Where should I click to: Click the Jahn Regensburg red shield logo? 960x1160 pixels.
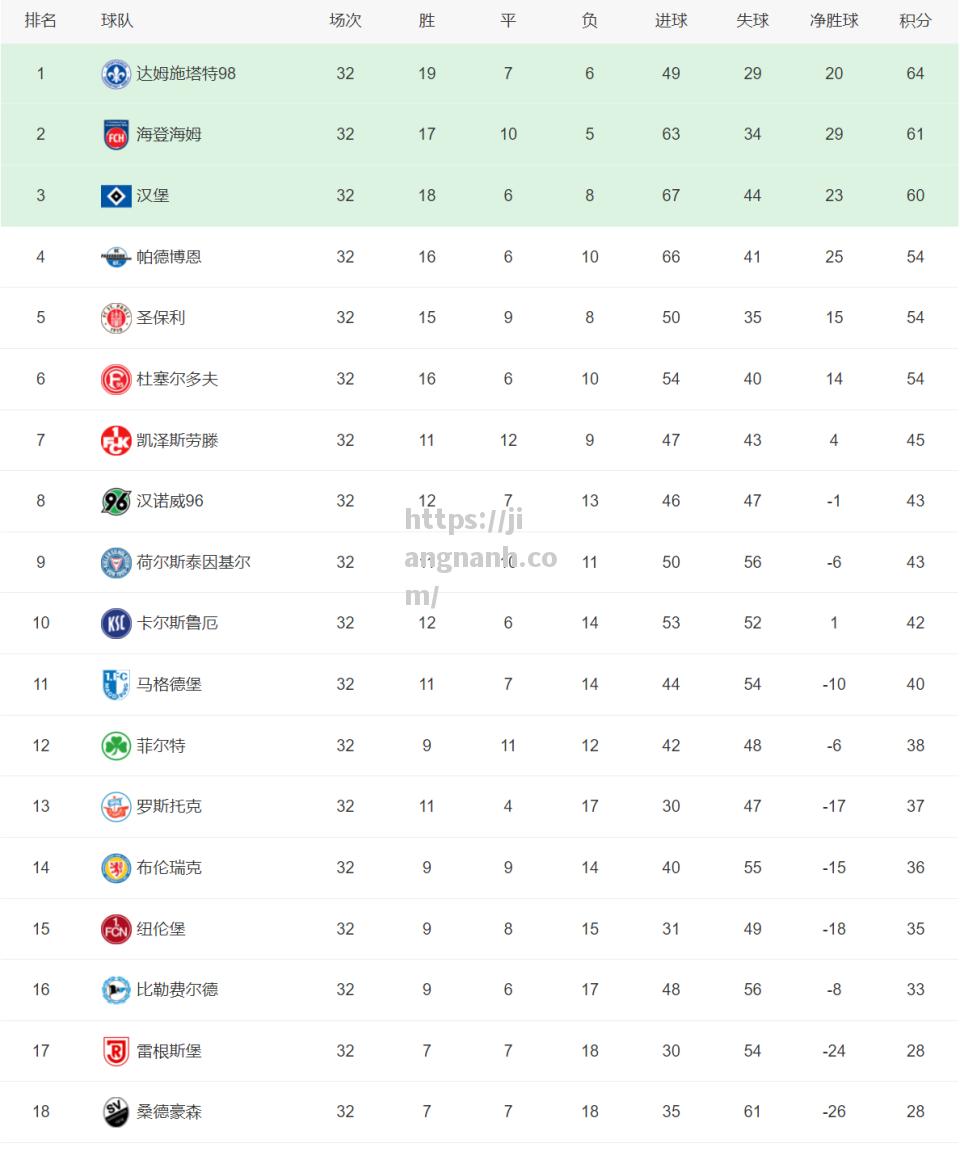(115, 1051)
